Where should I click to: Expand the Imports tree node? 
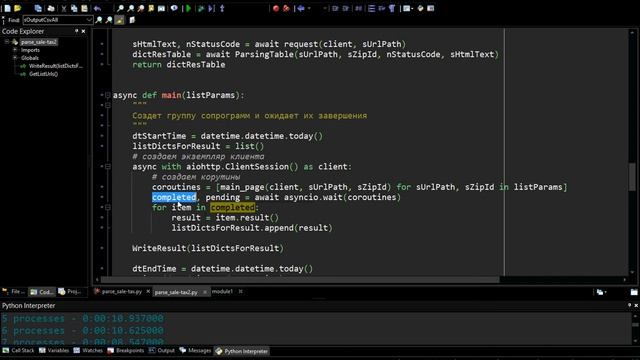(x=15, y=50)
